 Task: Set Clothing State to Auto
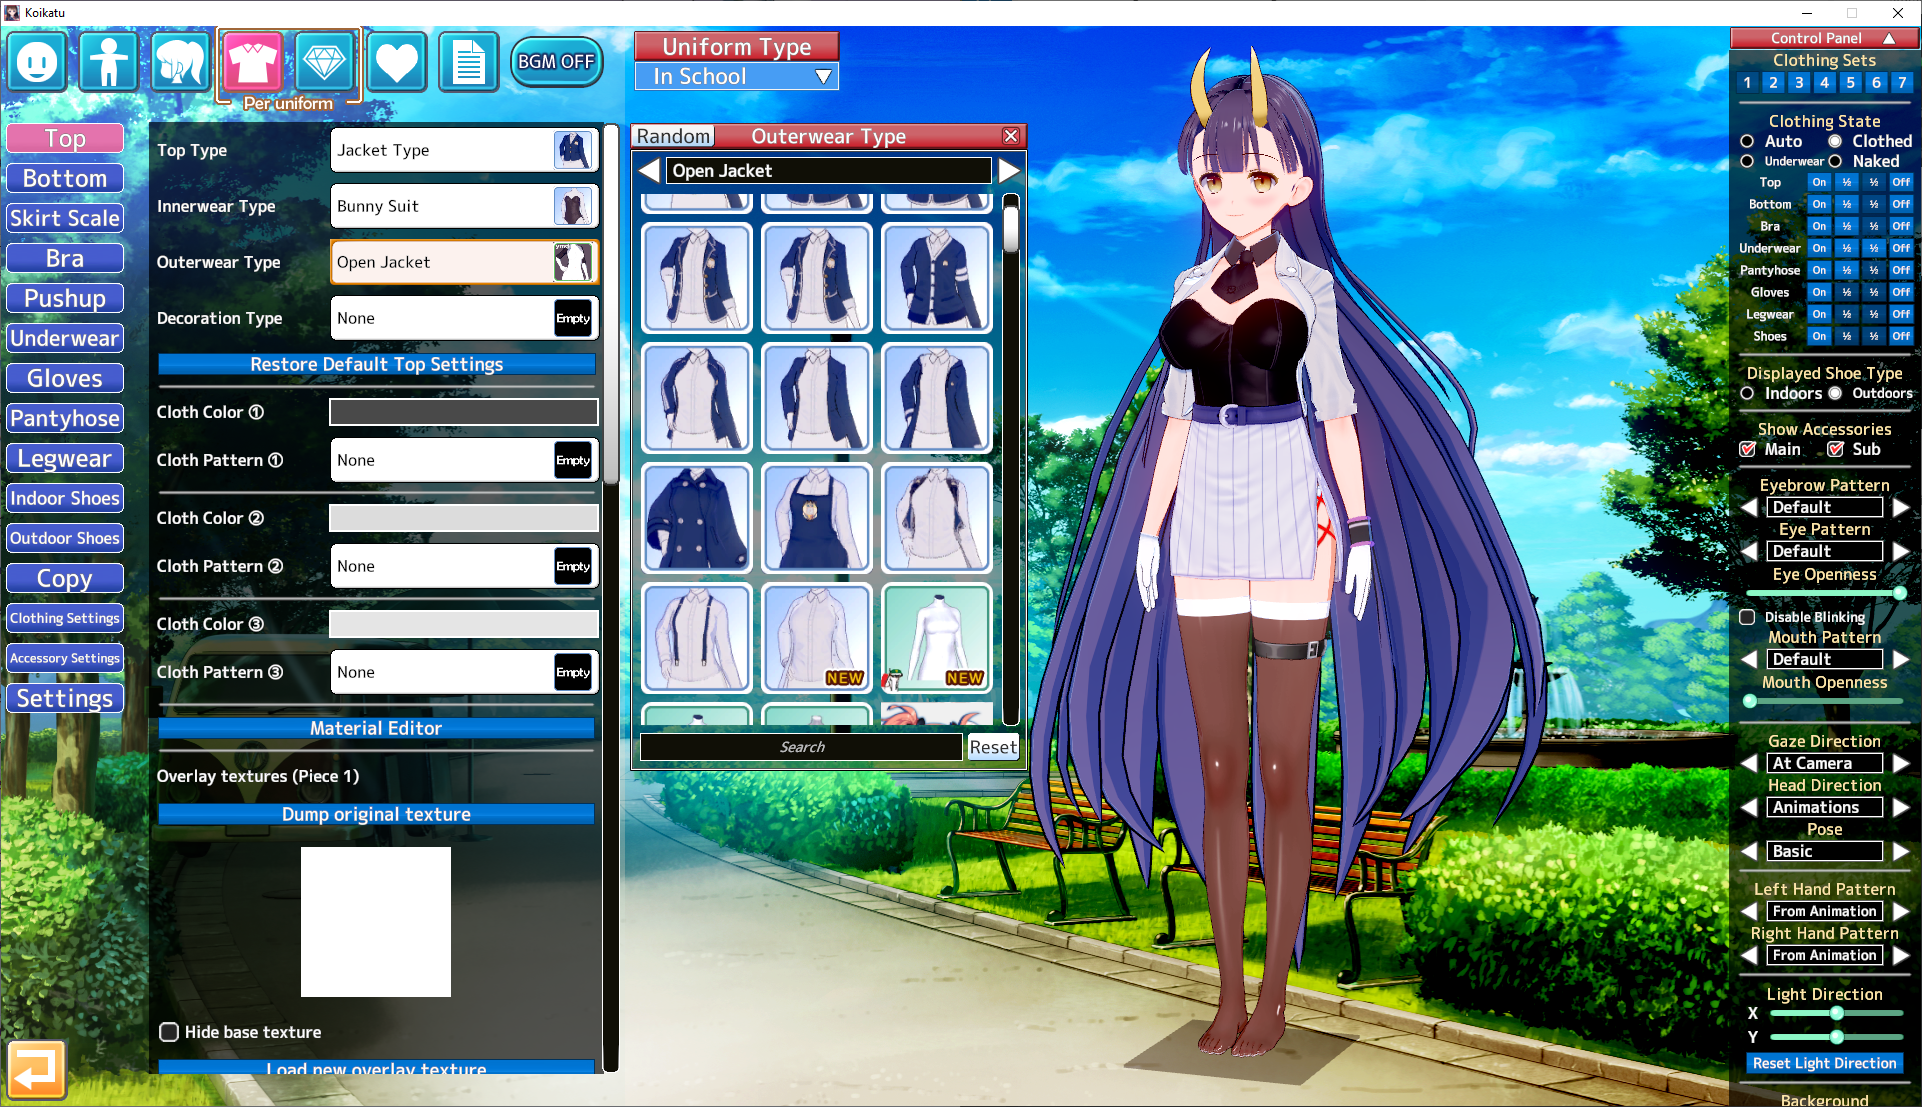(x=1747, y=141)
